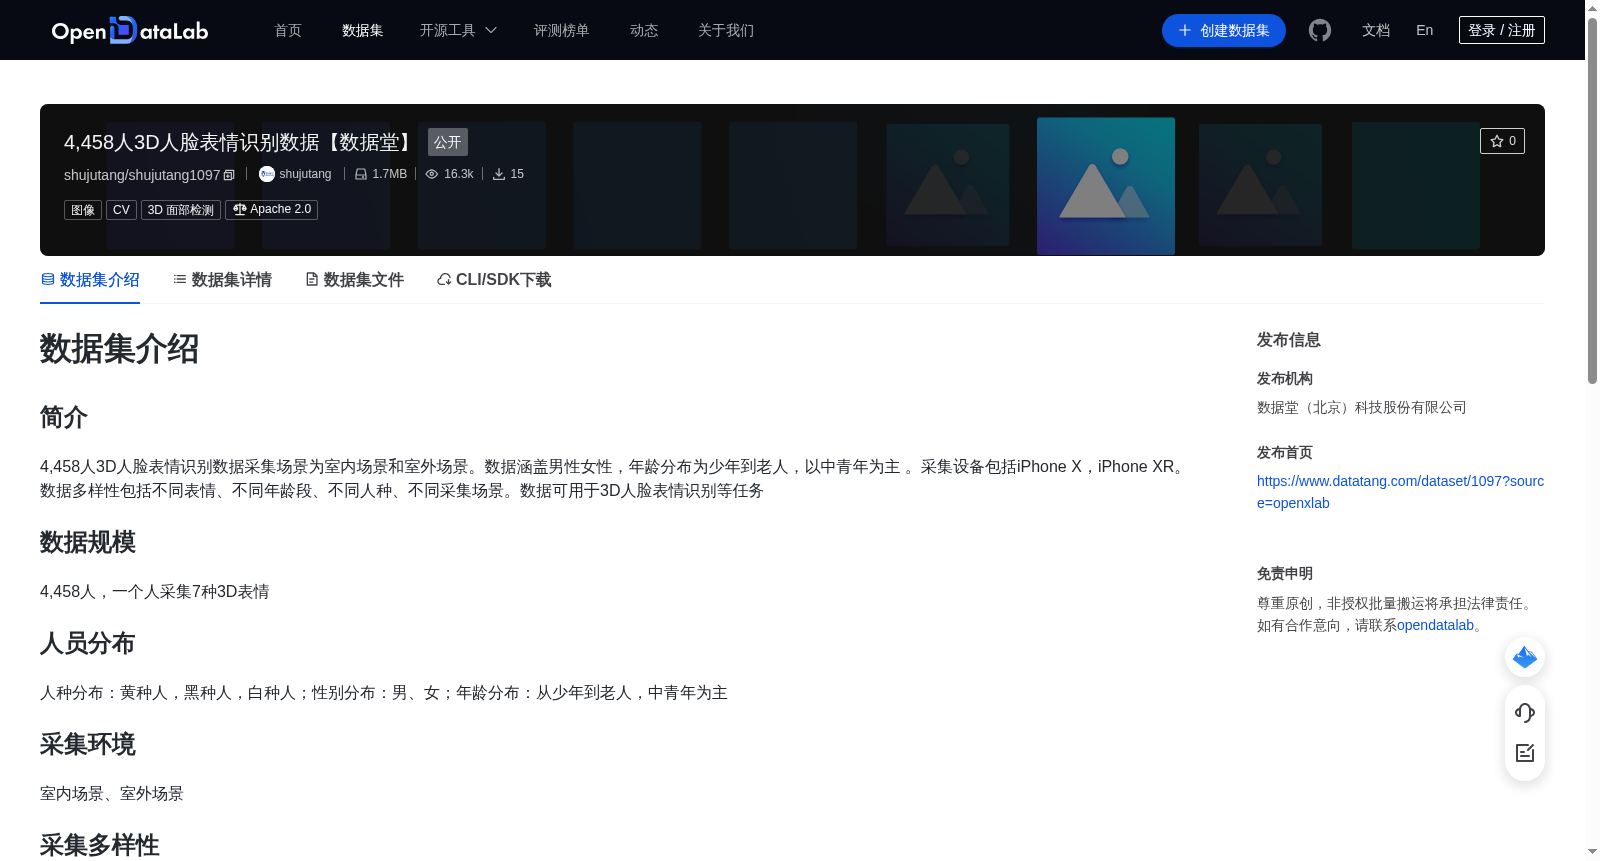Viewport: 1600px width, 861px height.
Task: Click the 免责申明 heading
Action: [x=1285, y=574]
